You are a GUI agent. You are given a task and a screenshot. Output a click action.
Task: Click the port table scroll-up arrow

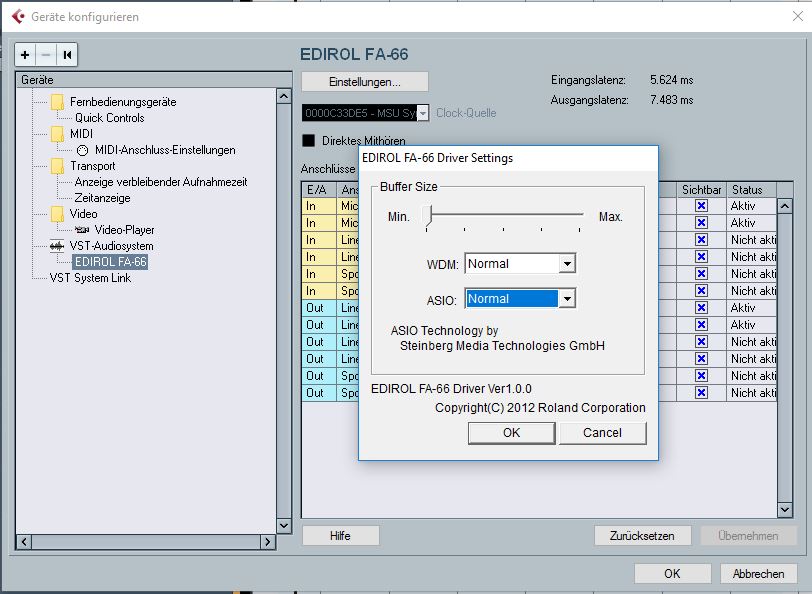point(785,206)
